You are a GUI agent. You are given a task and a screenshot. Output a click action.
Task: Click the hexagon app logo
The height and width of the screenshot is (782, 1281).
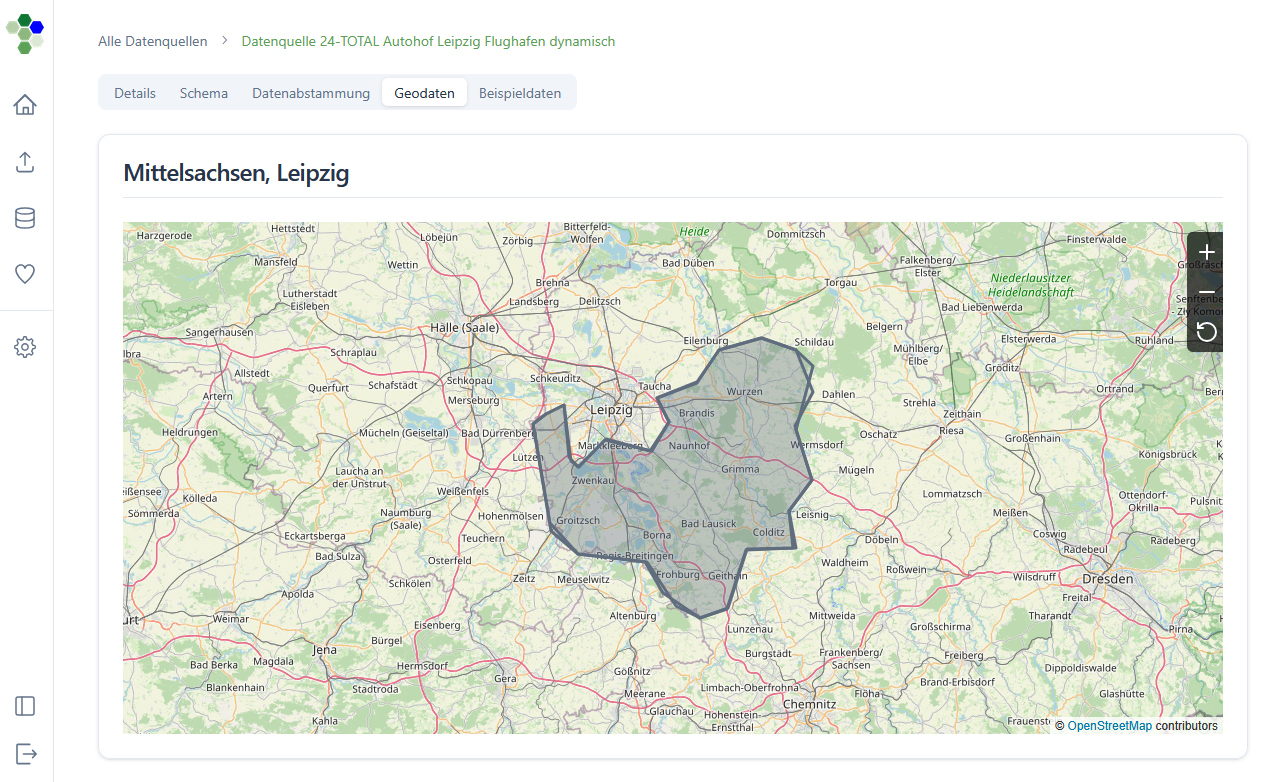[25, 33]
